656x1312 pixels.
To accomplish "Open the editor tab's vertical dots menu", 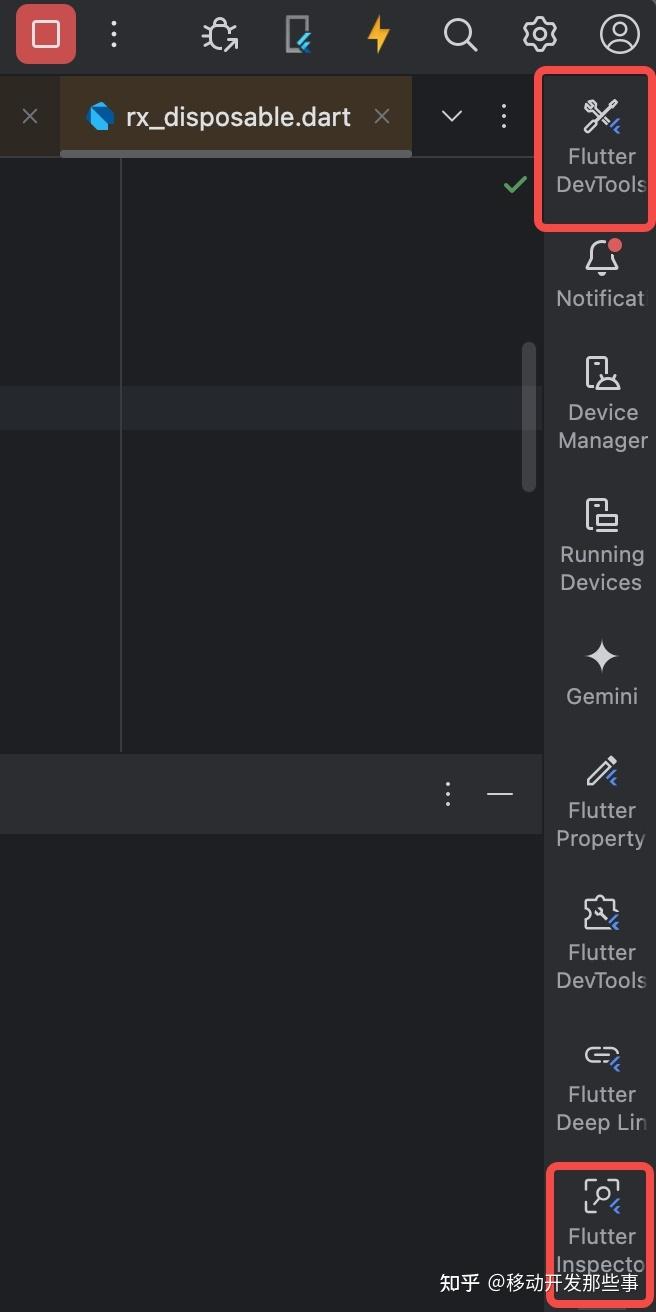I will [504, 115].
